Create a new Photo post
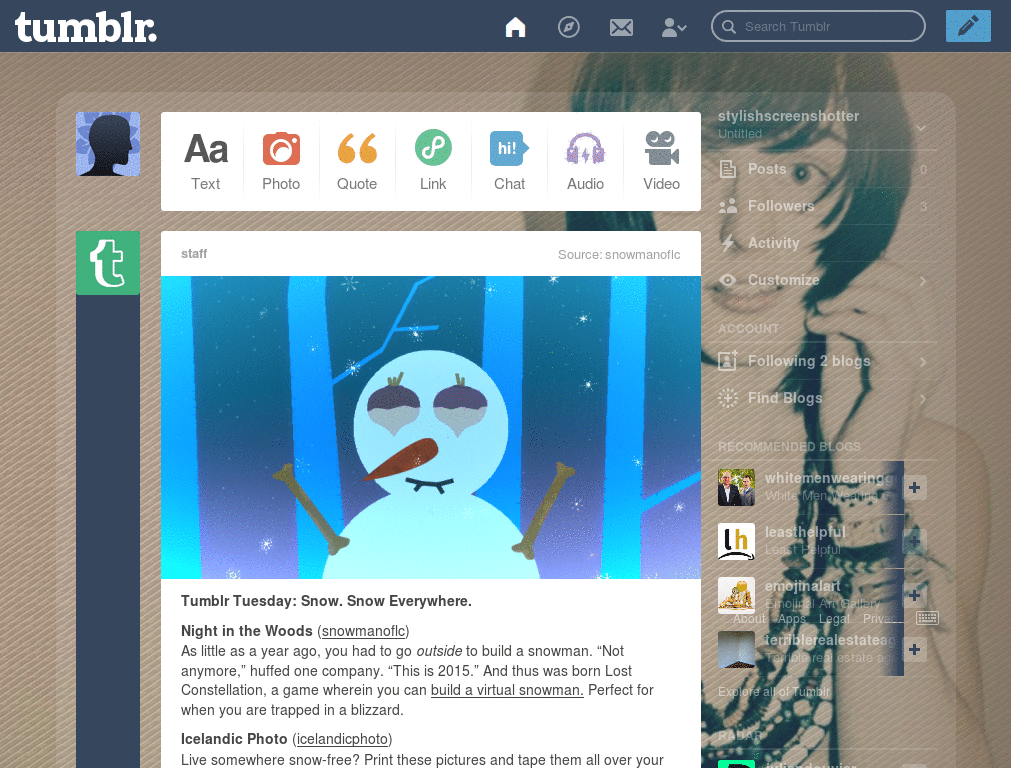This screenshot has height=768, width=1024. [281, 161]
